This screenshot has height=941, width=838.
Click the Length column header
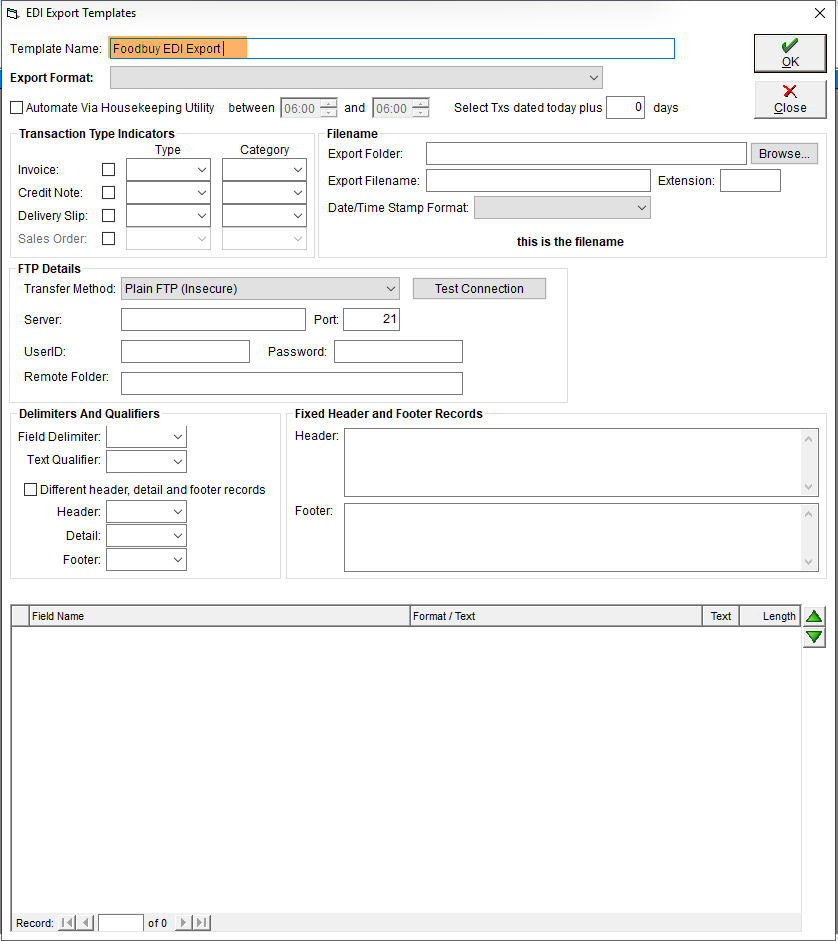pos(770,616)
